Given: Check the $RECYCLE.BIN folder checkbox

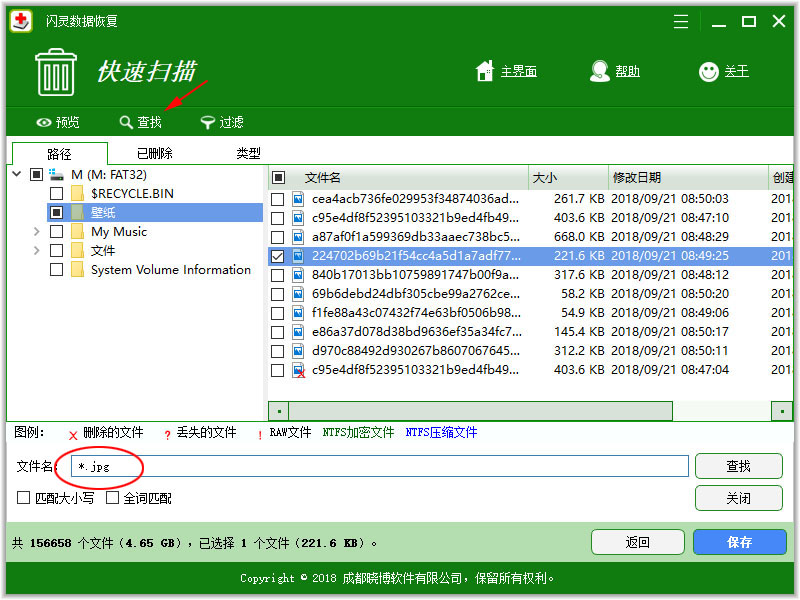Looking at the screenshot, I should coord(57,193).
